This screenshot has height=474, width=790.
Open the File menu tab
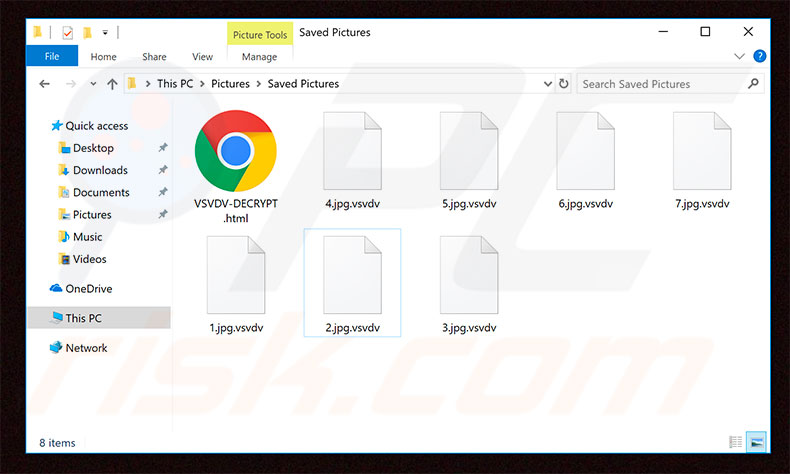(x=52, y=57)
